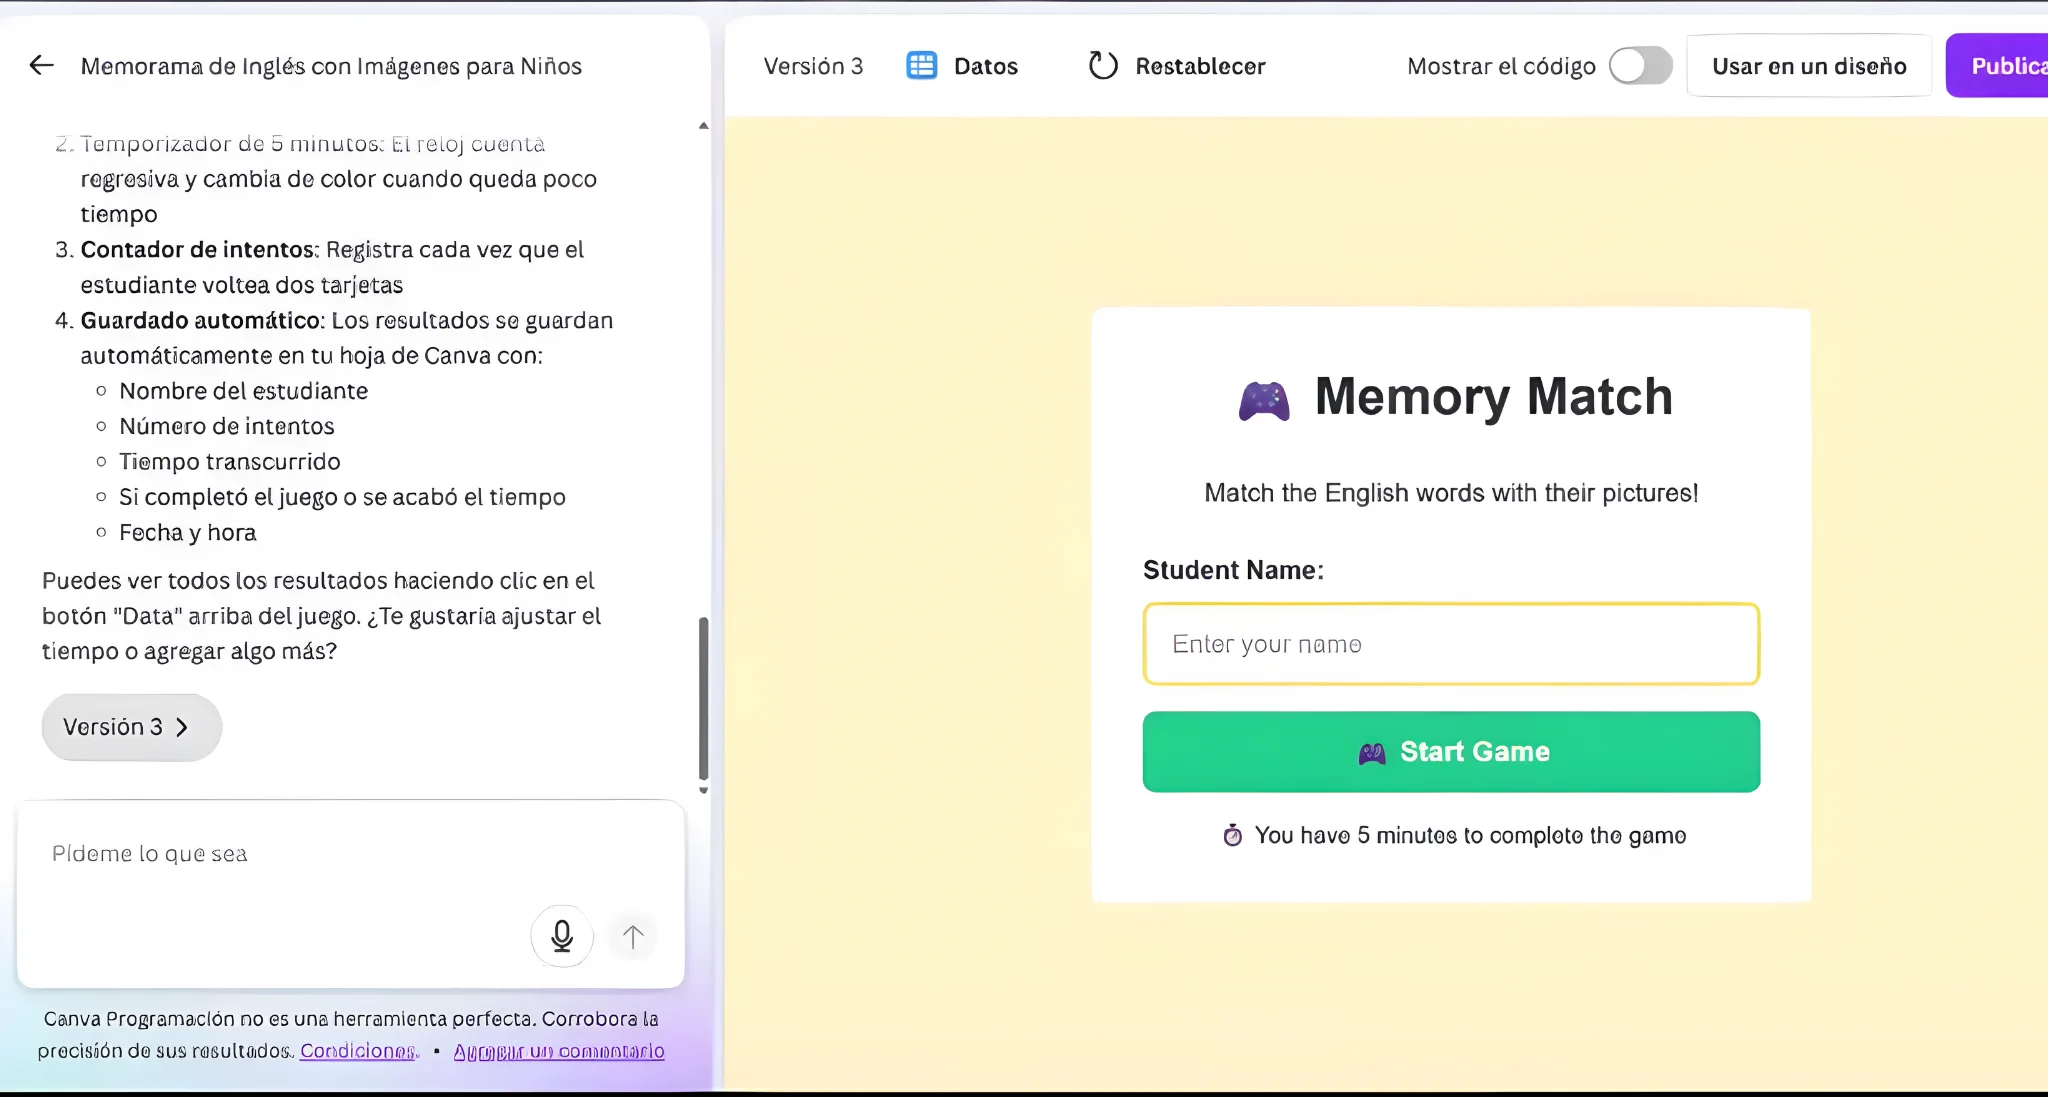Open the Condiciones link
Image resolution: width=2048 pixels, height=1097 pixels.
(x=357, y=1051)
